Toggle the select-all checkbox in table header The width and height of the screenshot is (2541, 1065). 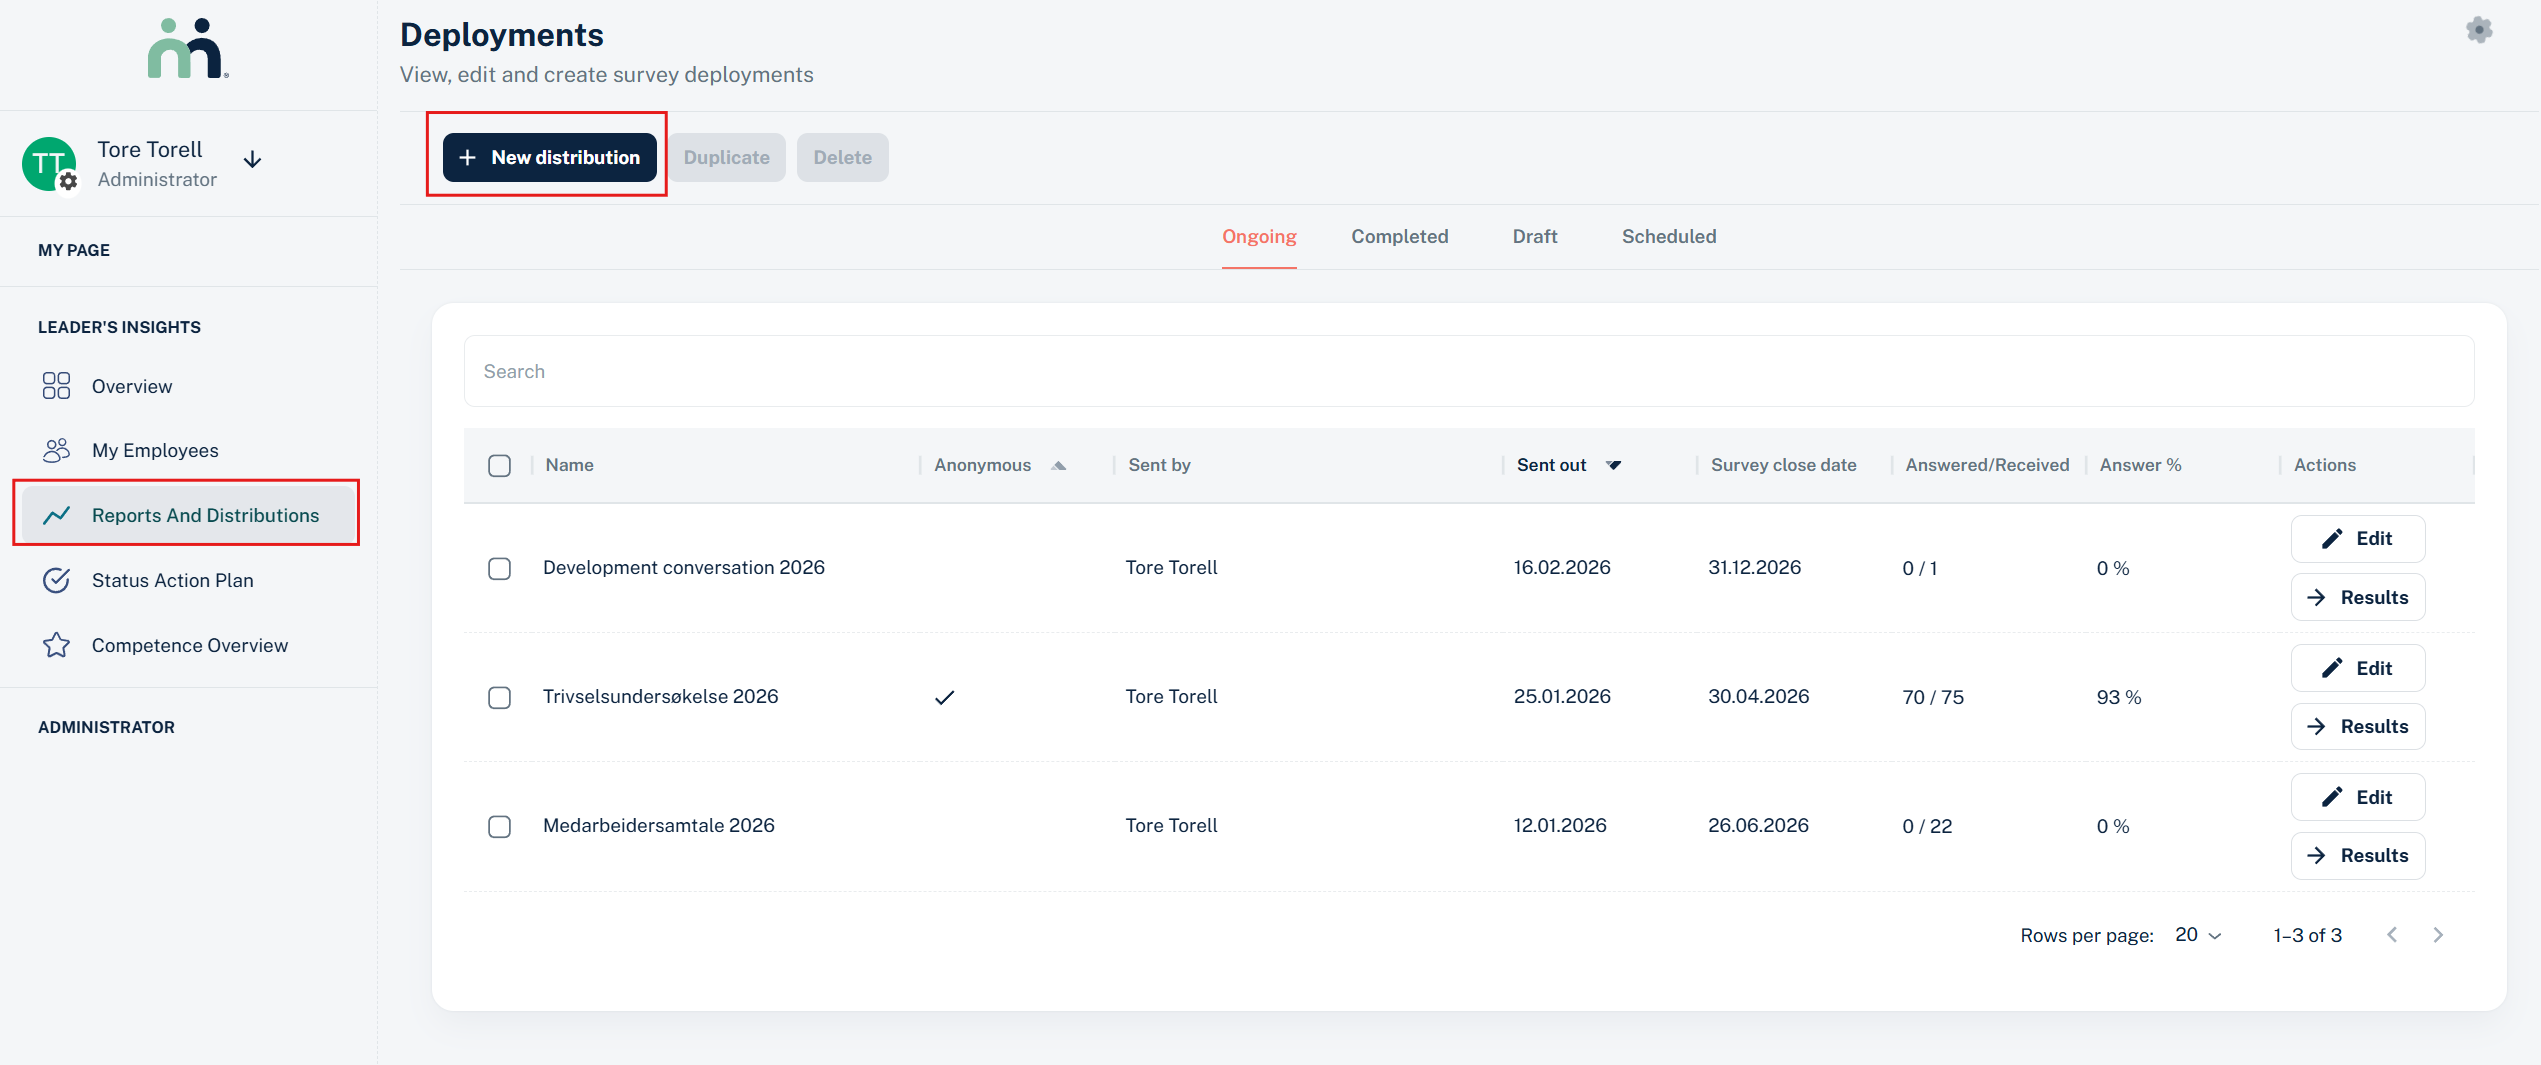click(x=499, y=465)
